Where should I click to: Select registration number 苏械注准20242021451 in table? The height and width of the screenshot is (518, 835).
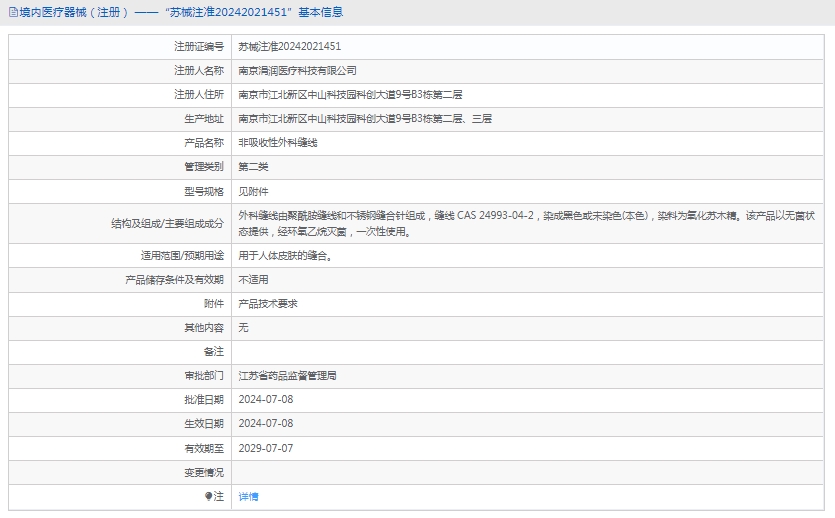[289, 47]
